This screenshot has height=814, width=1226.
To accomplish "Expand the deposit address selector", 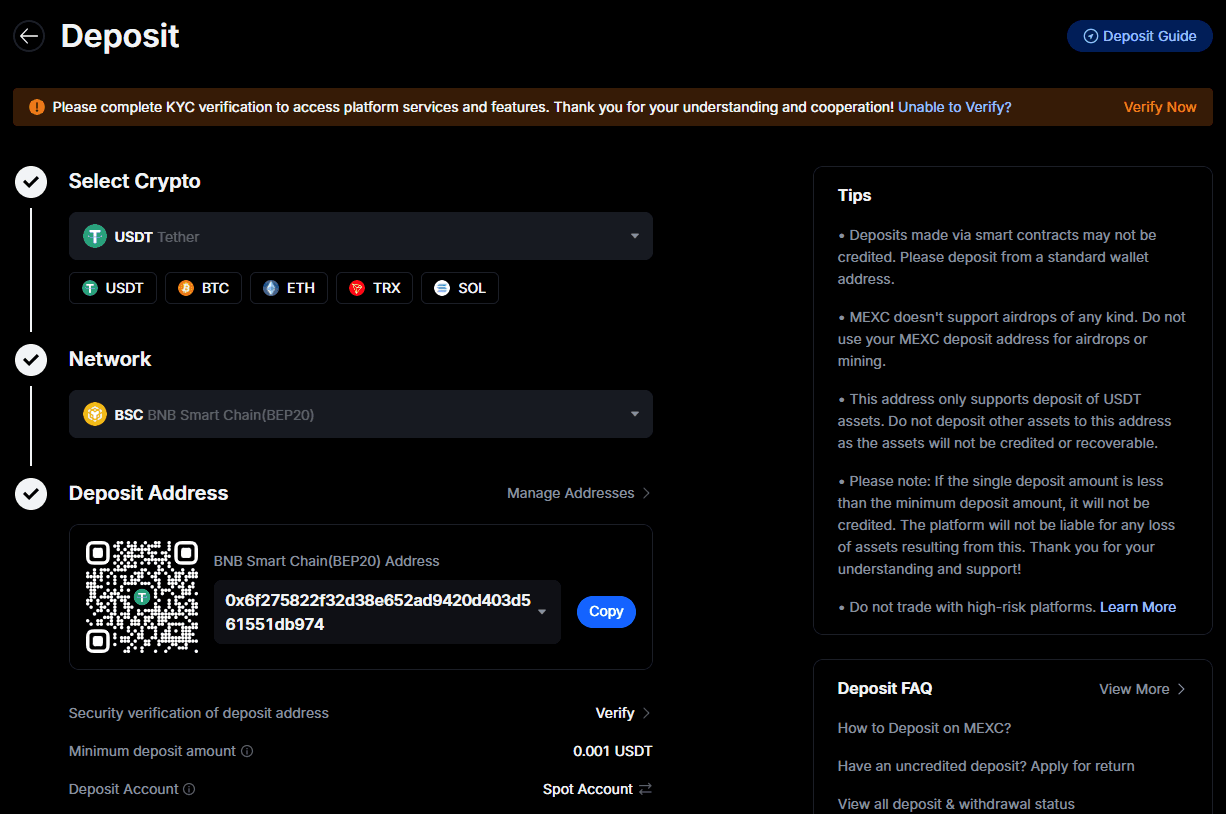I will coord(387,612).
